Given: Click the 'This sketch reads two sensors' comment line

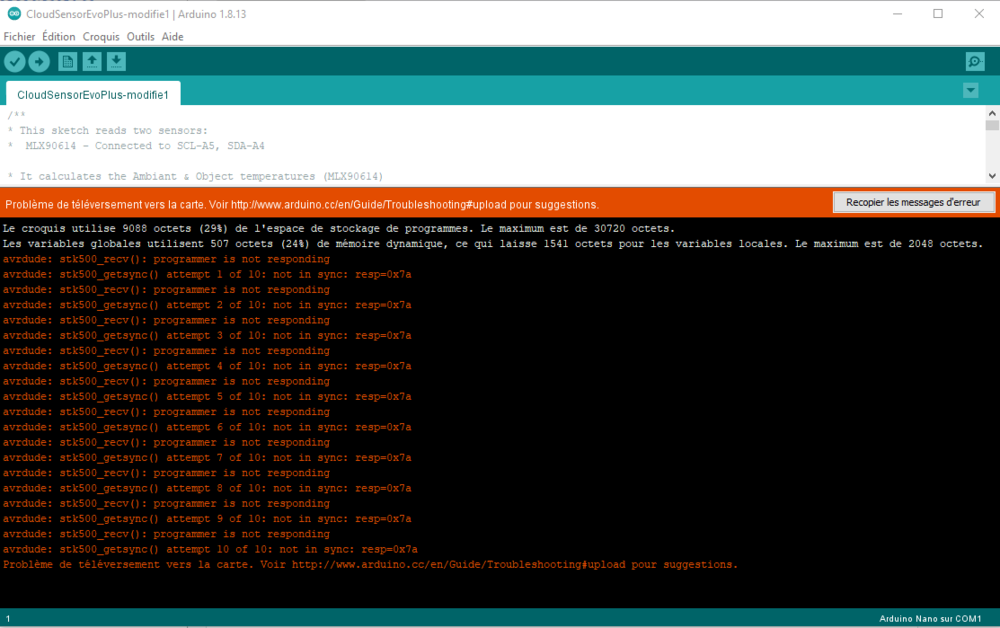Looking at the screenshot, I should 107,130.
